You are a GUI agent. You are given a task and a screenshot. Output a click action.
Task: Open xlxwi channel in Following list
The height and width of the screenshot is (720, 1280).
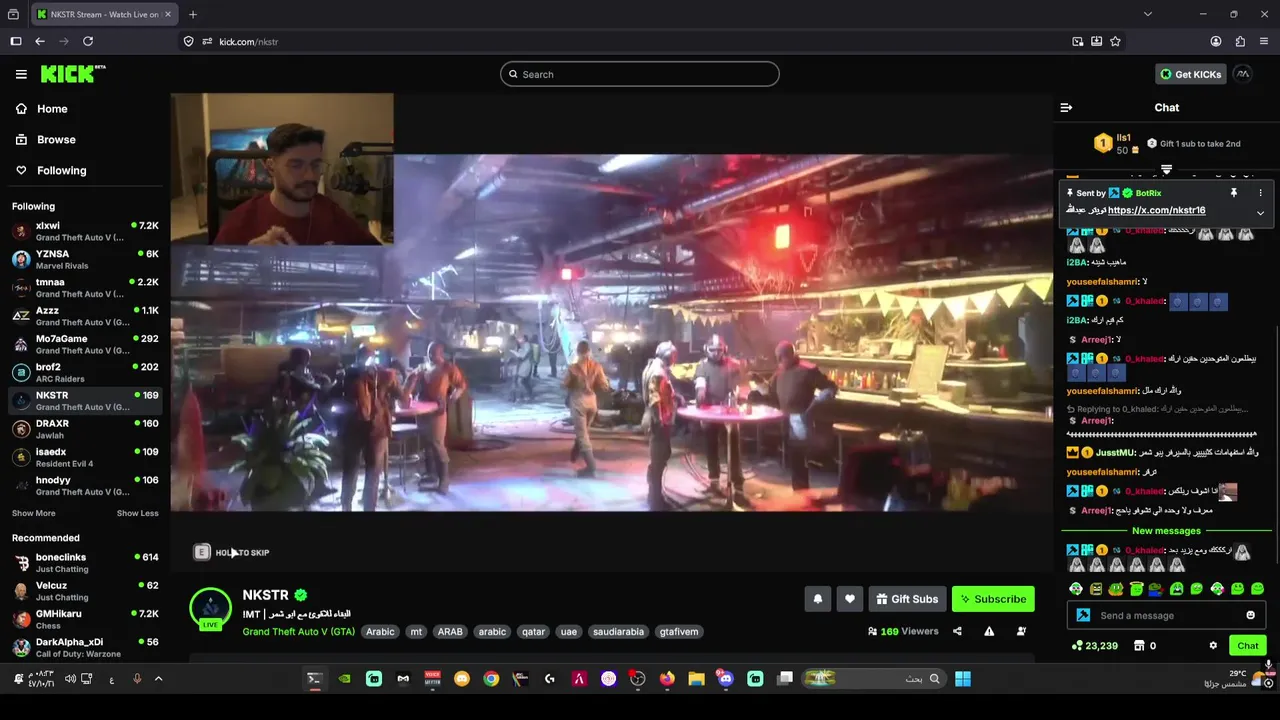coord(85,231)
